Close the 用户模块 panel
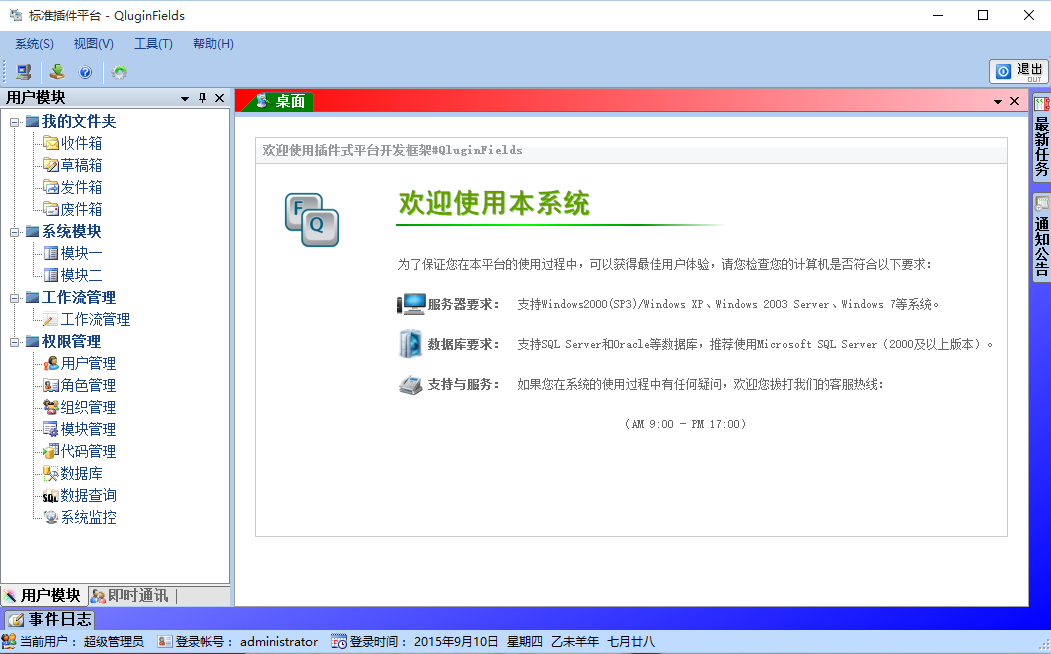 coord(219,98)
